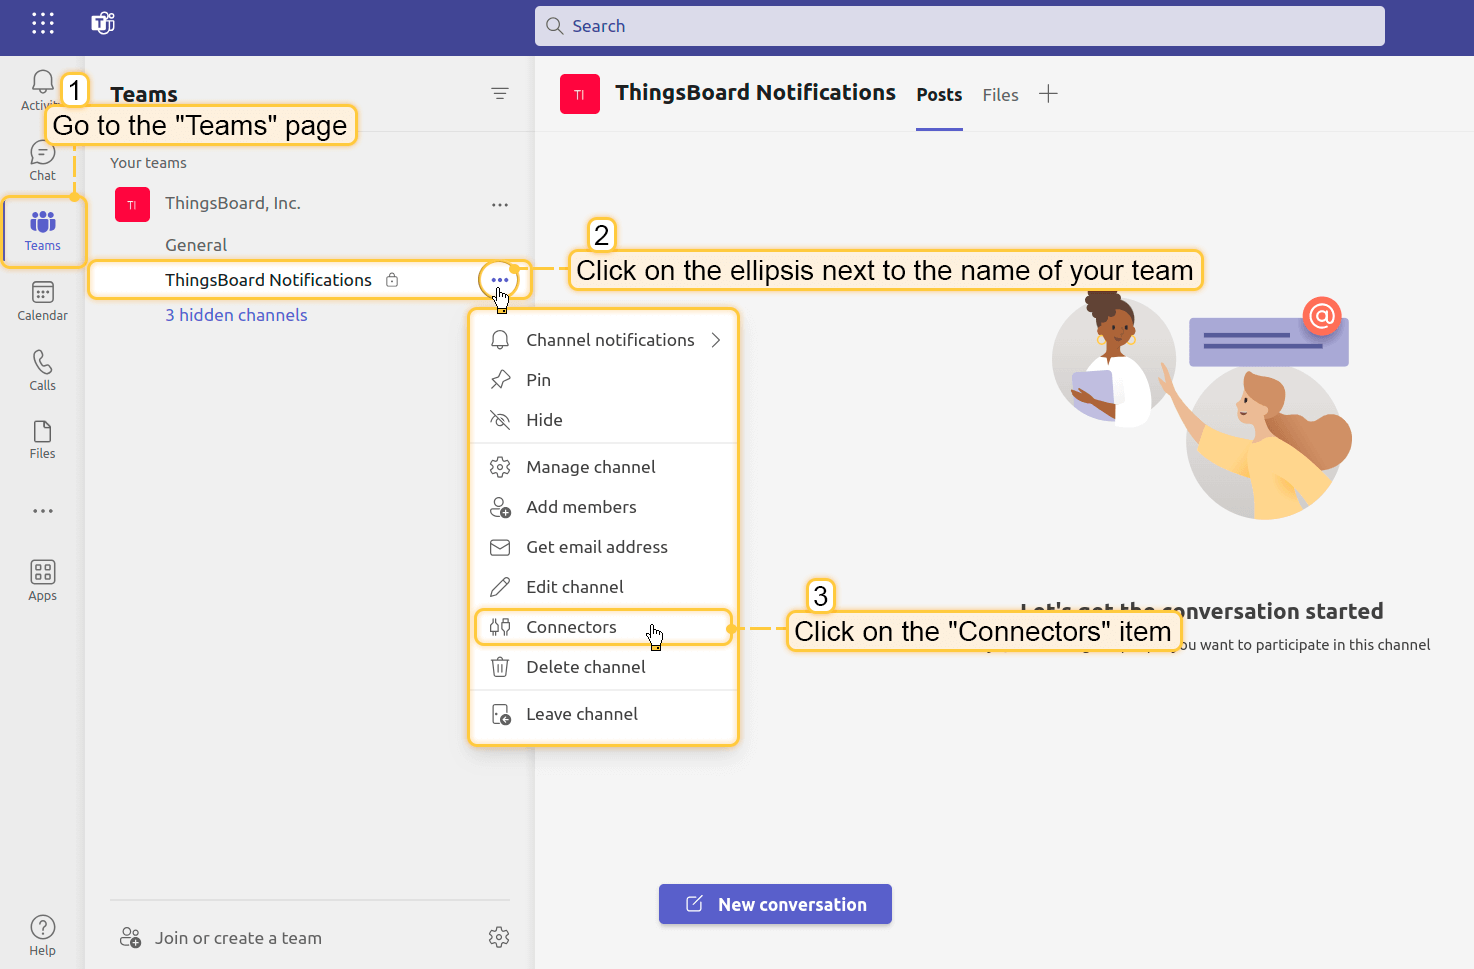Expand Channel notifications submenu
The width and height of the screenshot is (1474, 969).
pyautogui.click(x=605, y=340)
